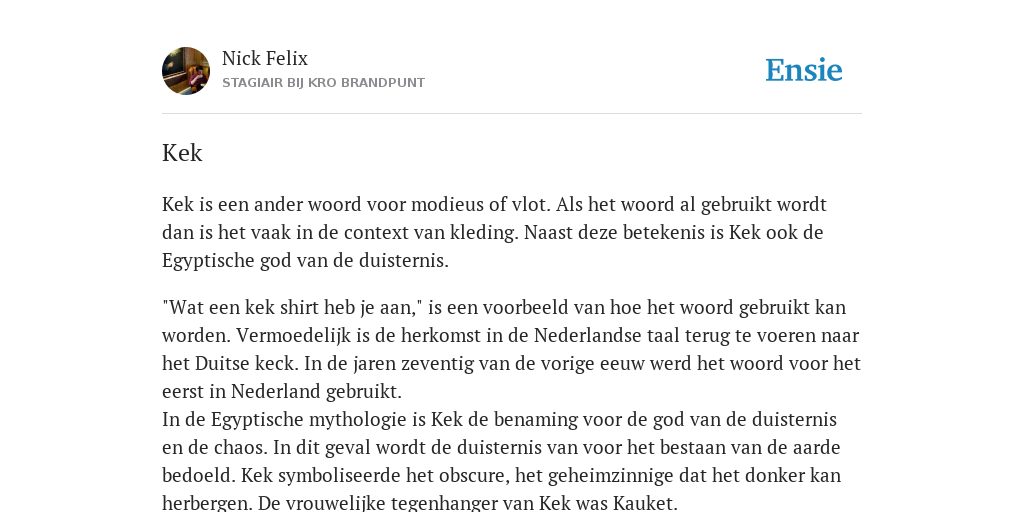Click the horizontal divider under the author header
The height and width of the screenshot is (512, 1024).
(512, 114)
